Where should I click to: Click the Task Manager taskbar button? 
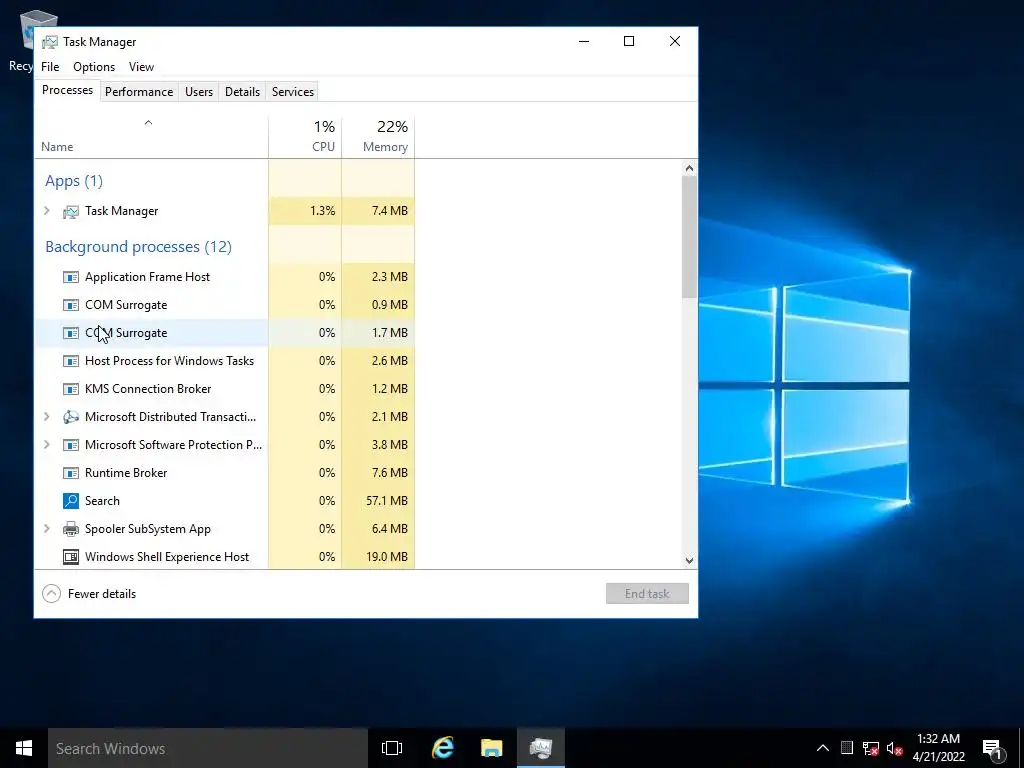[541, 748]
